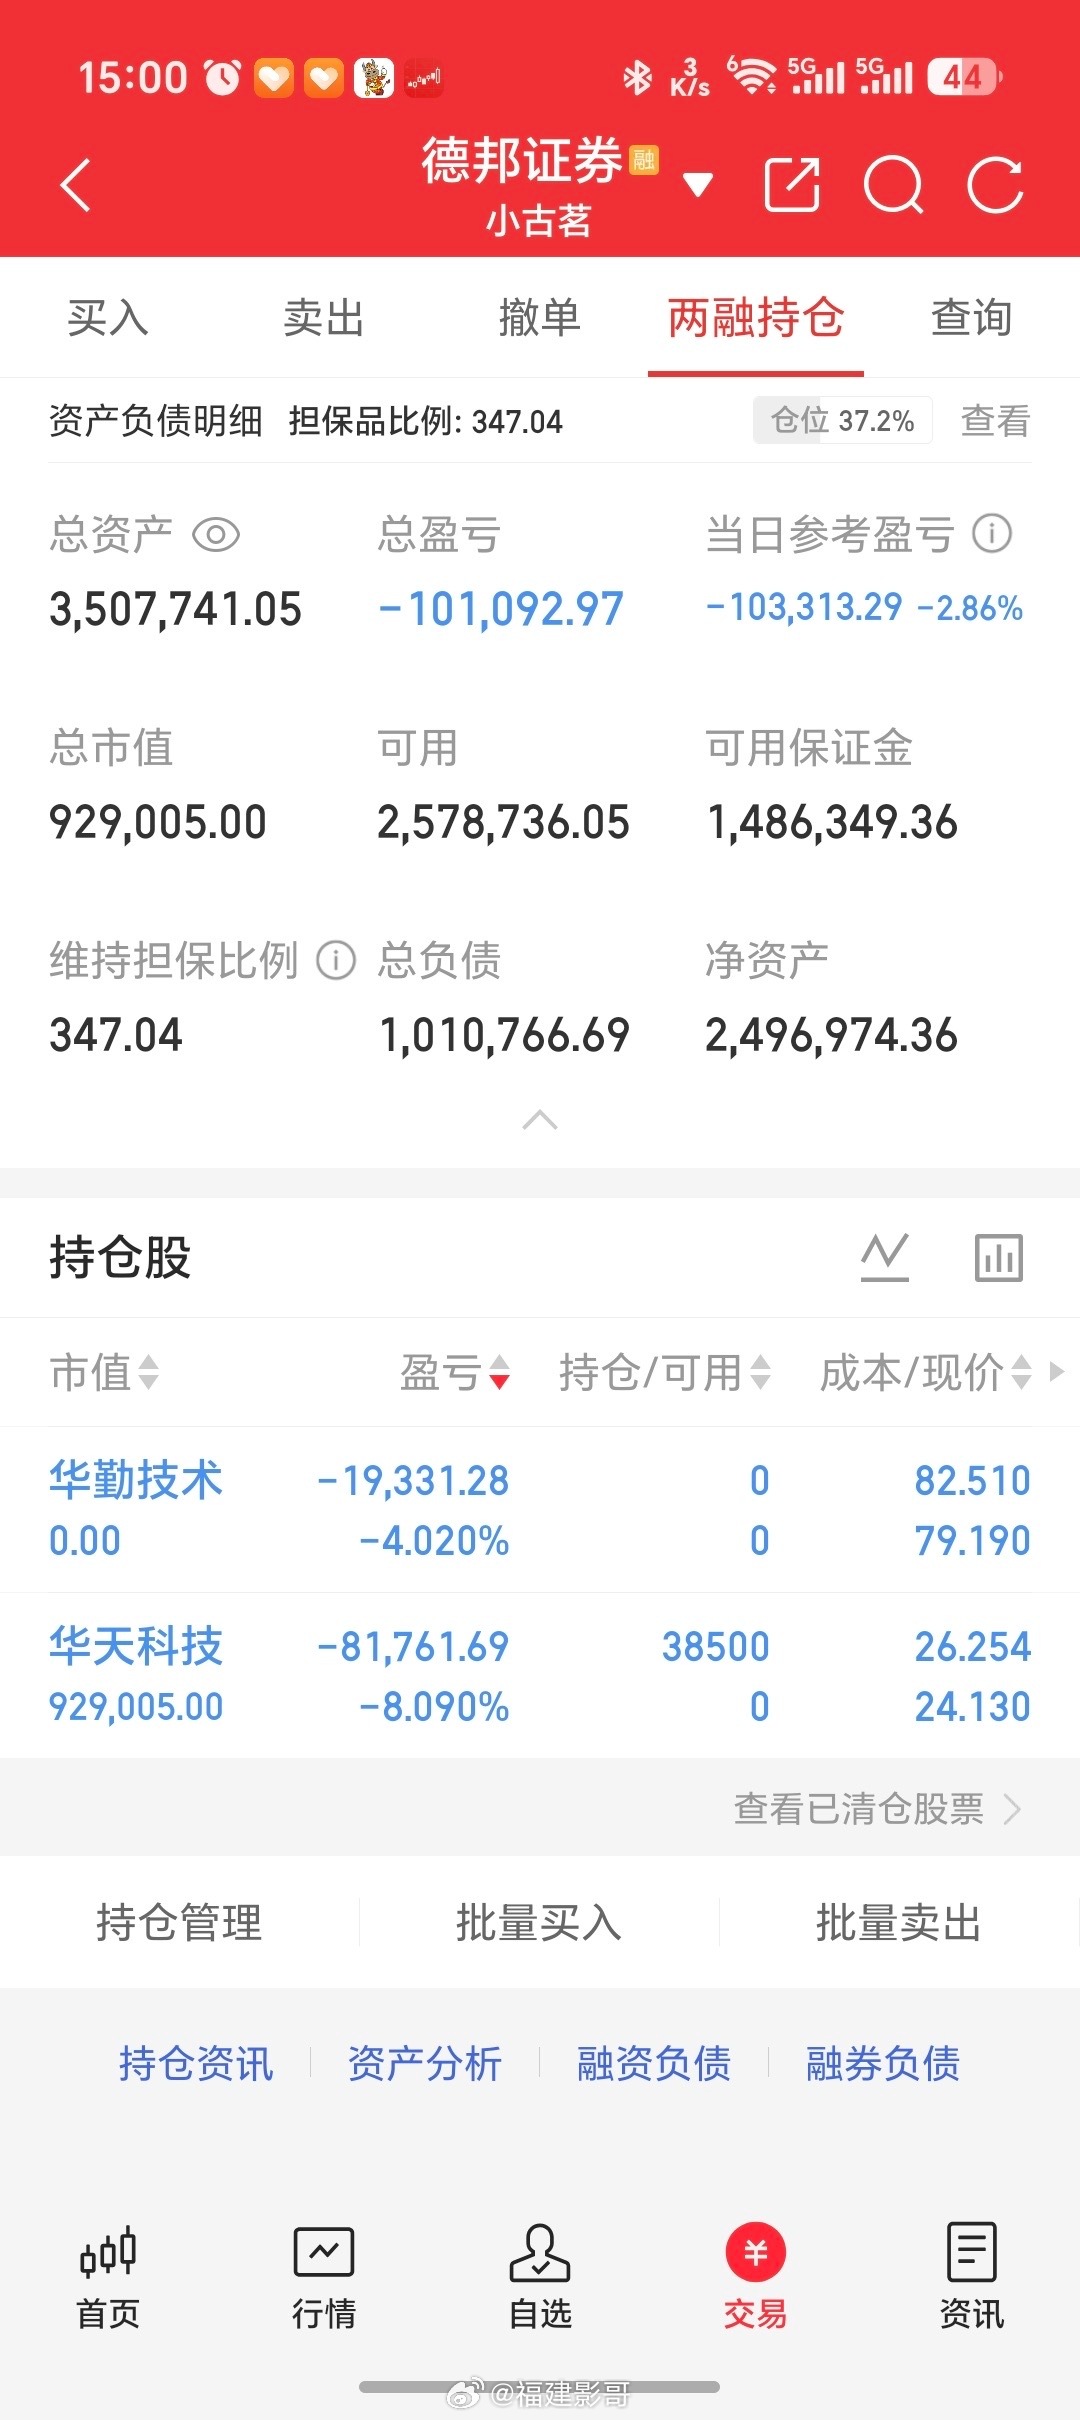Image resolution: width=1080 pixels, height=2420 pixels.
Task: Tap the 净资产 value 2,496,974.36
Action: point(832,1035)
